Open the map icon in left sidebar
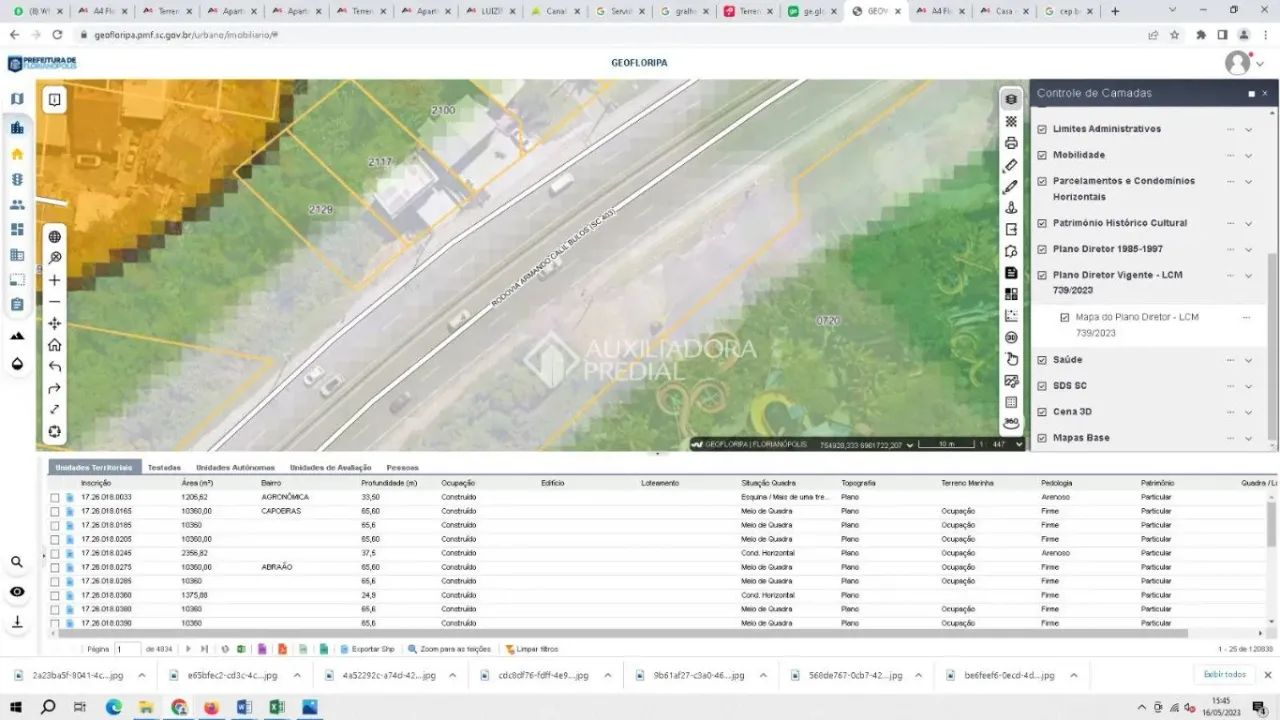Viewport: 1280px width, 720px height. click(x=17, y=99)
